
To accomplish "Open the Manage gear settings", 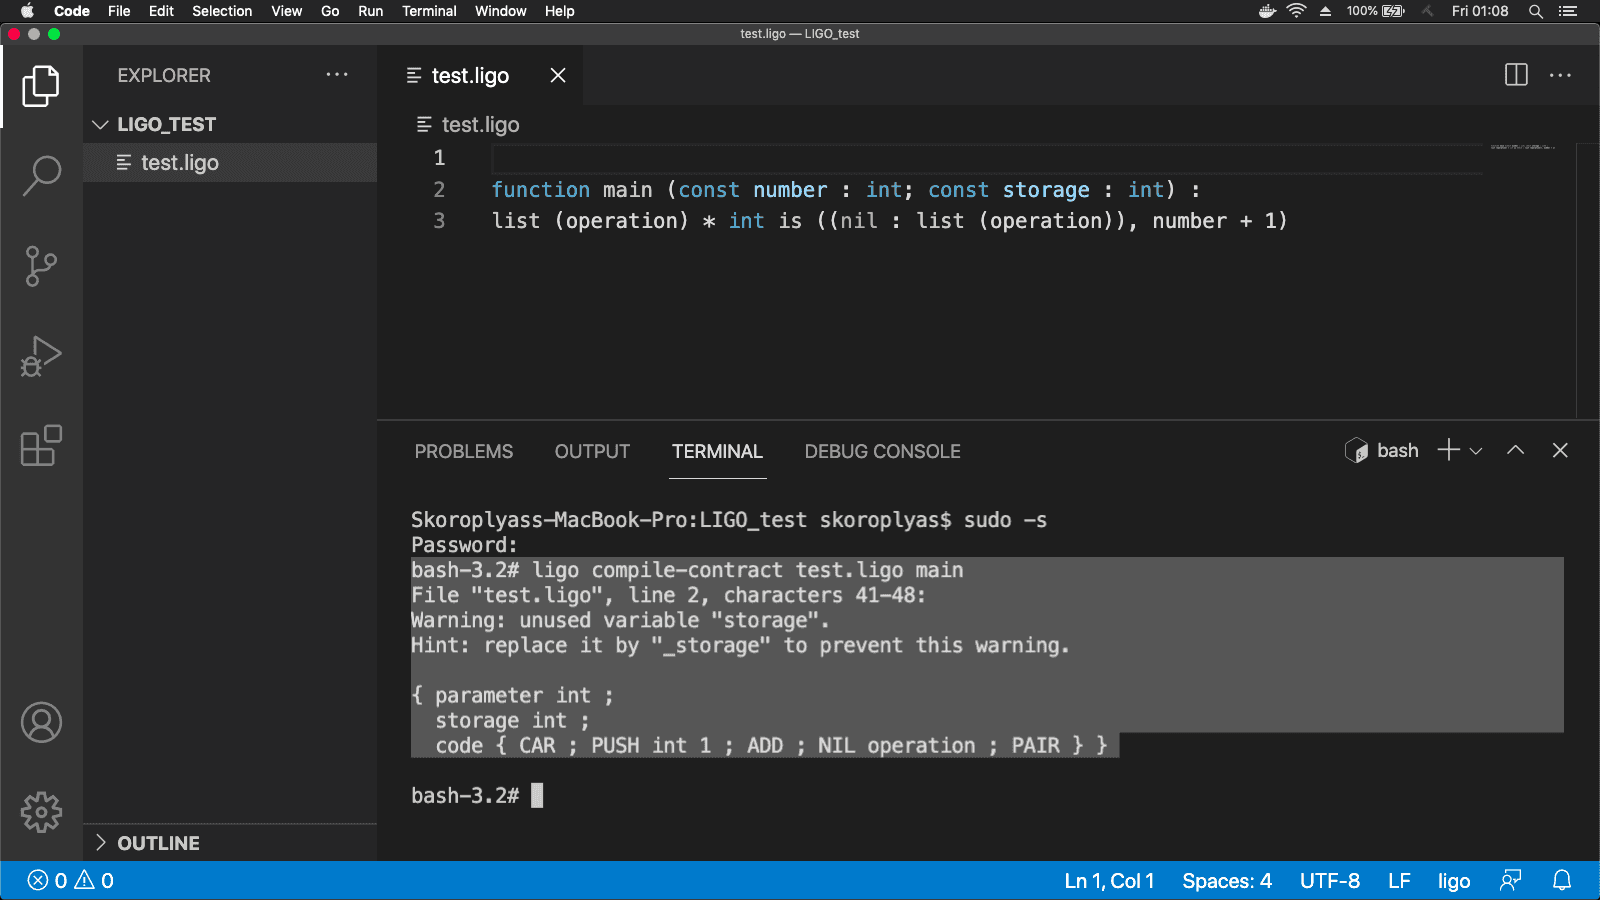I will pyautogui.click(x=41, y=812).
